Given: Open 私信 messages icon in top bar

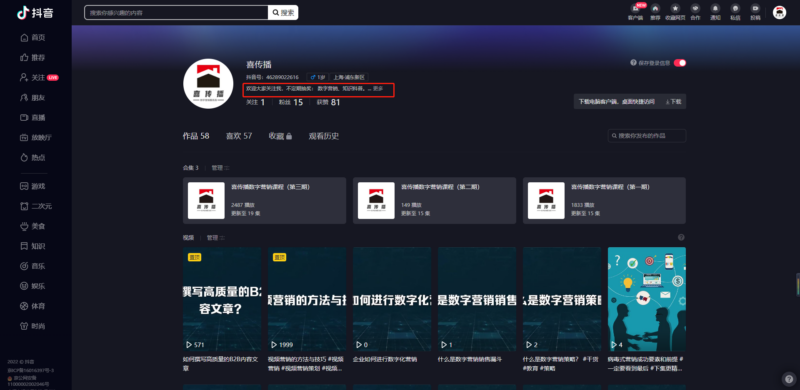Looking at the screenshot, I should click(735, 12).
